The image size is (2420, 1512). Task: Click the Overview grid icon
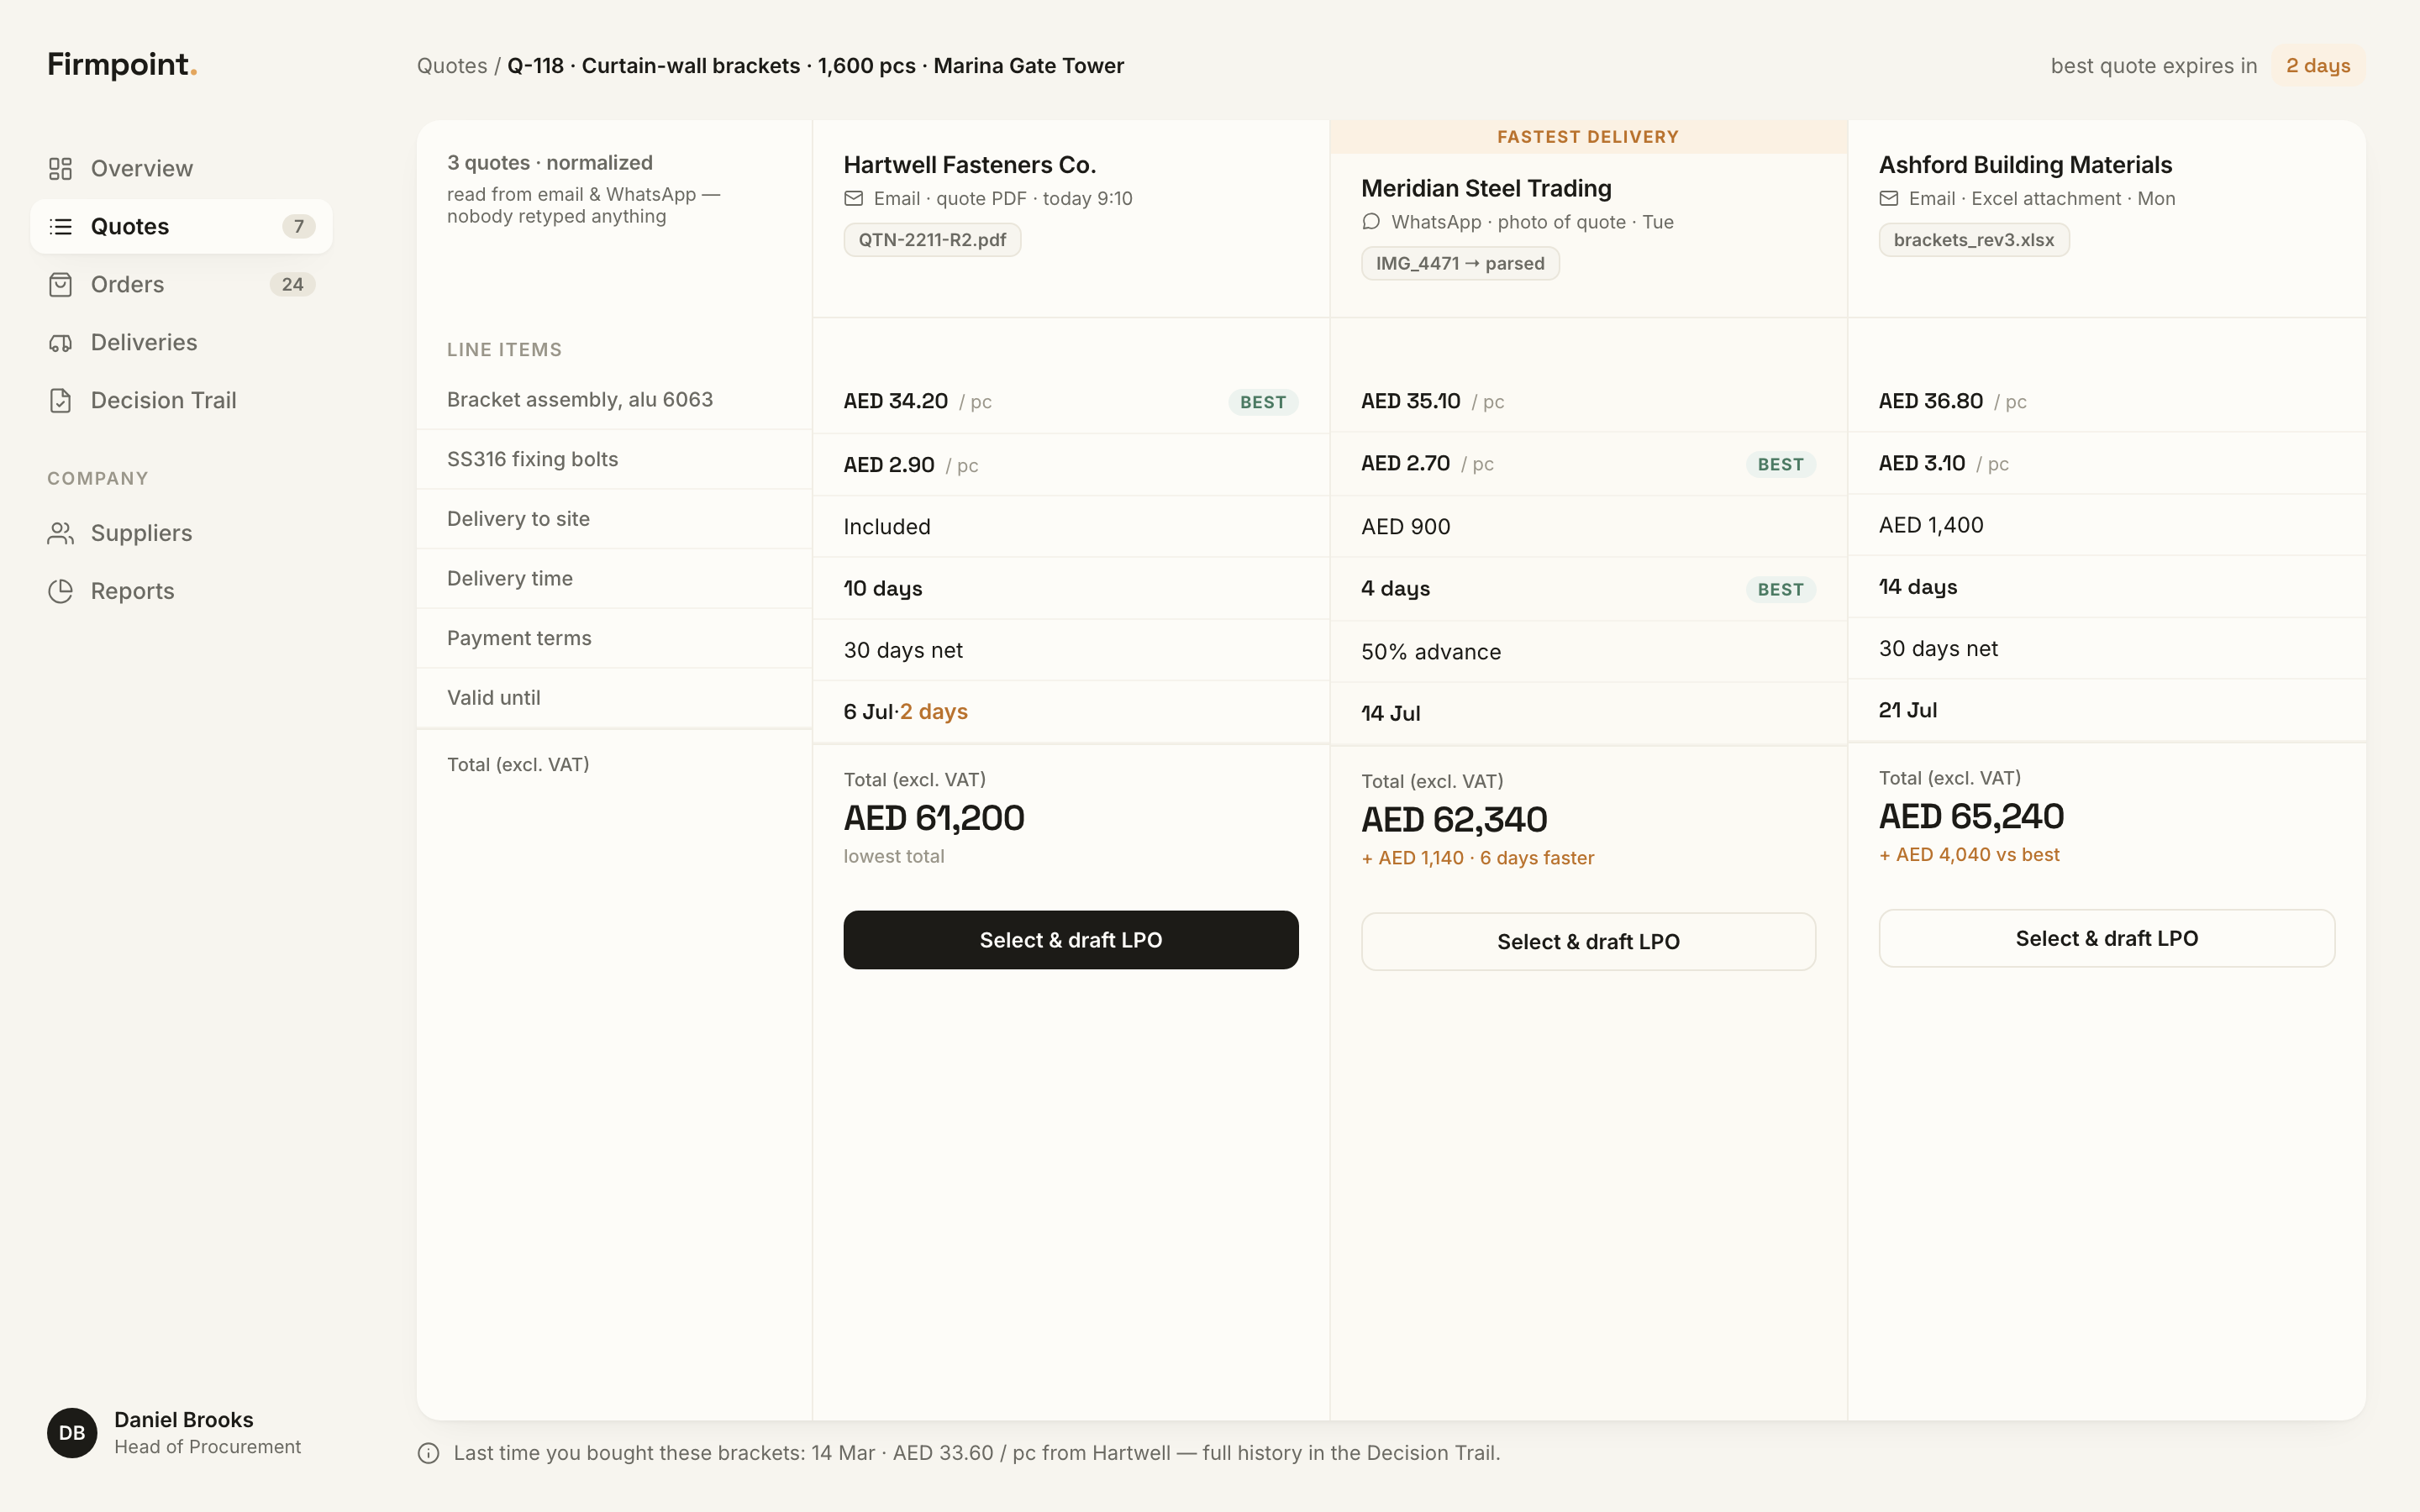tap(60, 168)
